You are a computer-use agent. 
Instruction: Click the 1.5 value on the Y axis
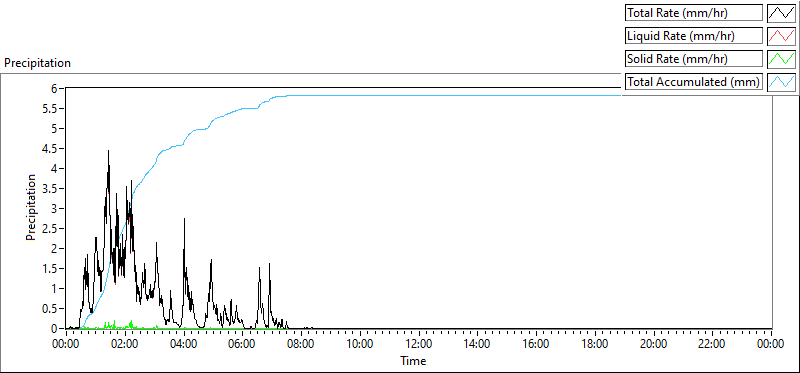click(51, 268)
